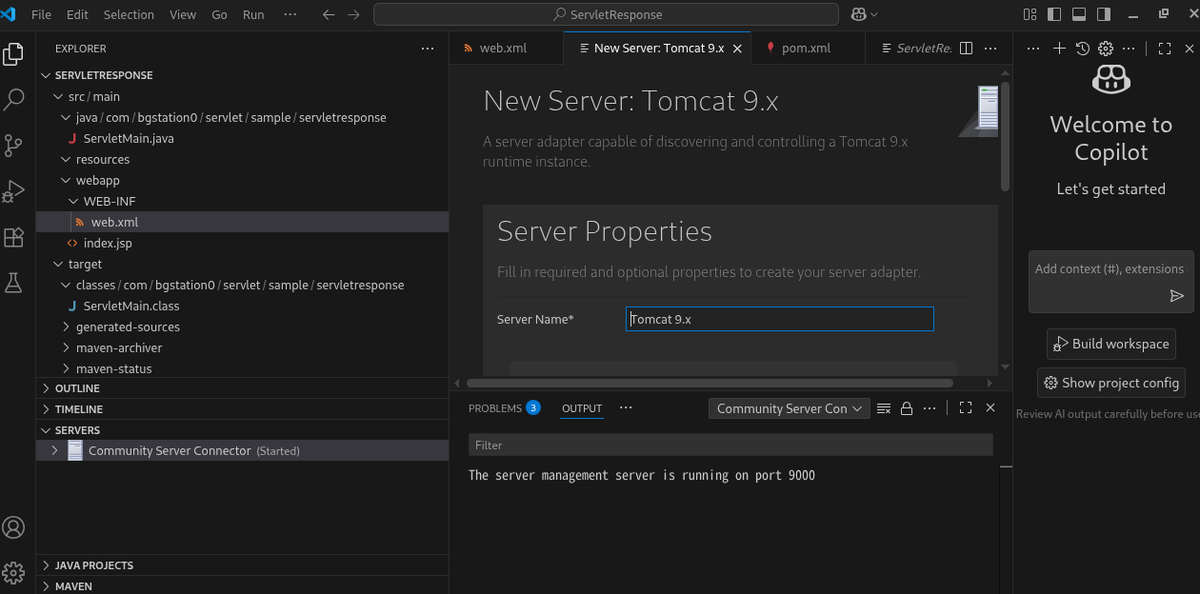Maximize the bottom panel size

tap(965, 408)
